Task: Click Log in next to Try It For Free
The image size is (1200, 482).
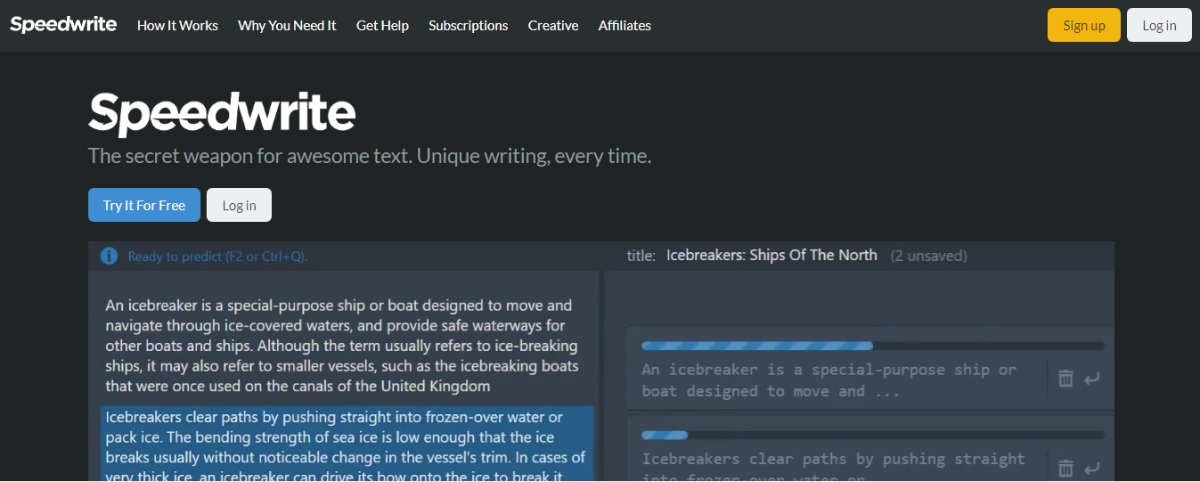Action: [x=239, y=205]
